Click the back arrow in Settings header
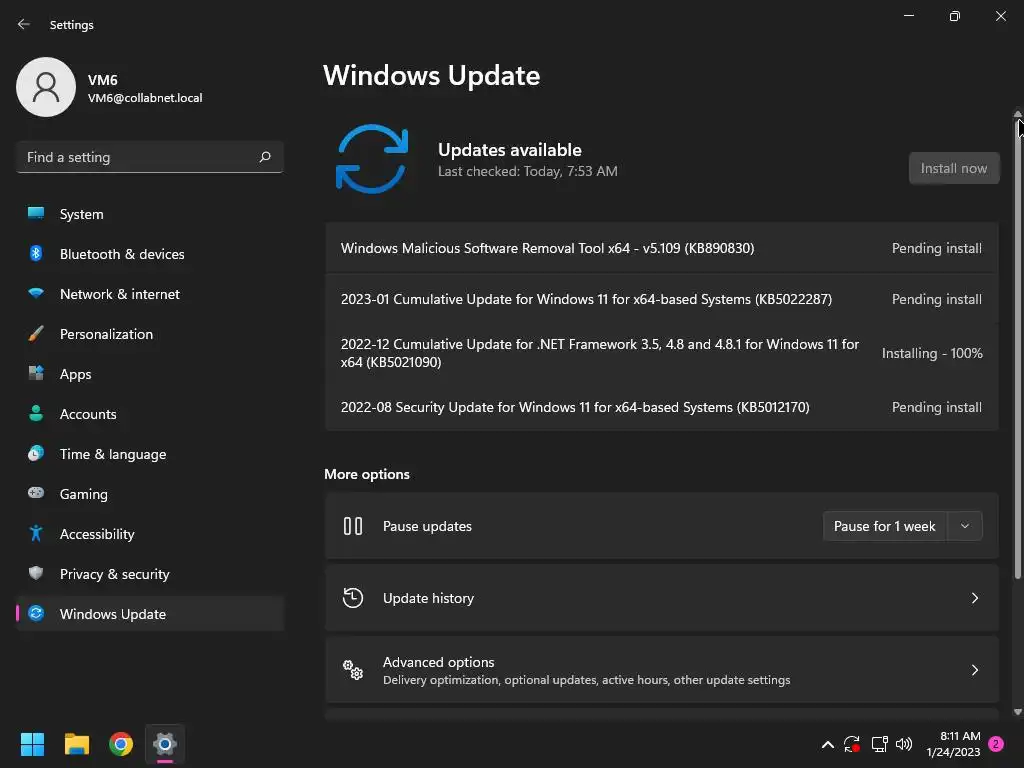The height and width of the screenshot is (768, 1024). 24,24
